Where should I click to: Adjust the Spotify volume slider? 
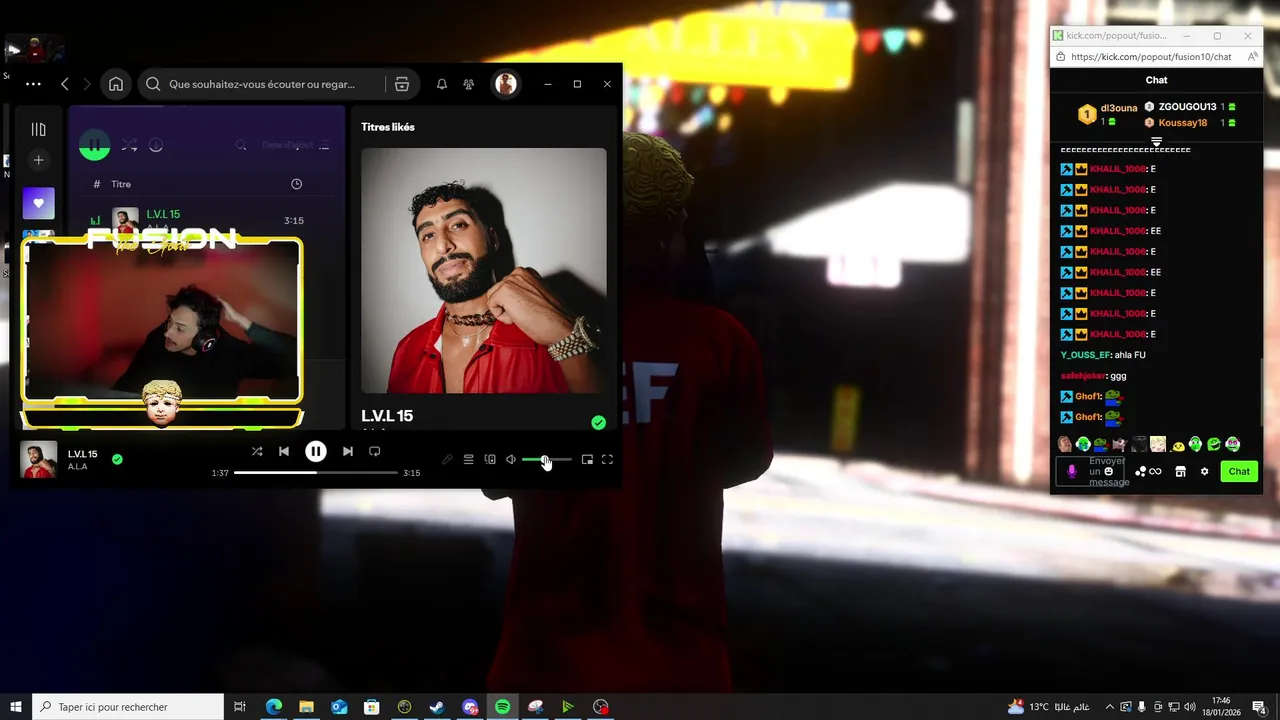pos(547,460)
